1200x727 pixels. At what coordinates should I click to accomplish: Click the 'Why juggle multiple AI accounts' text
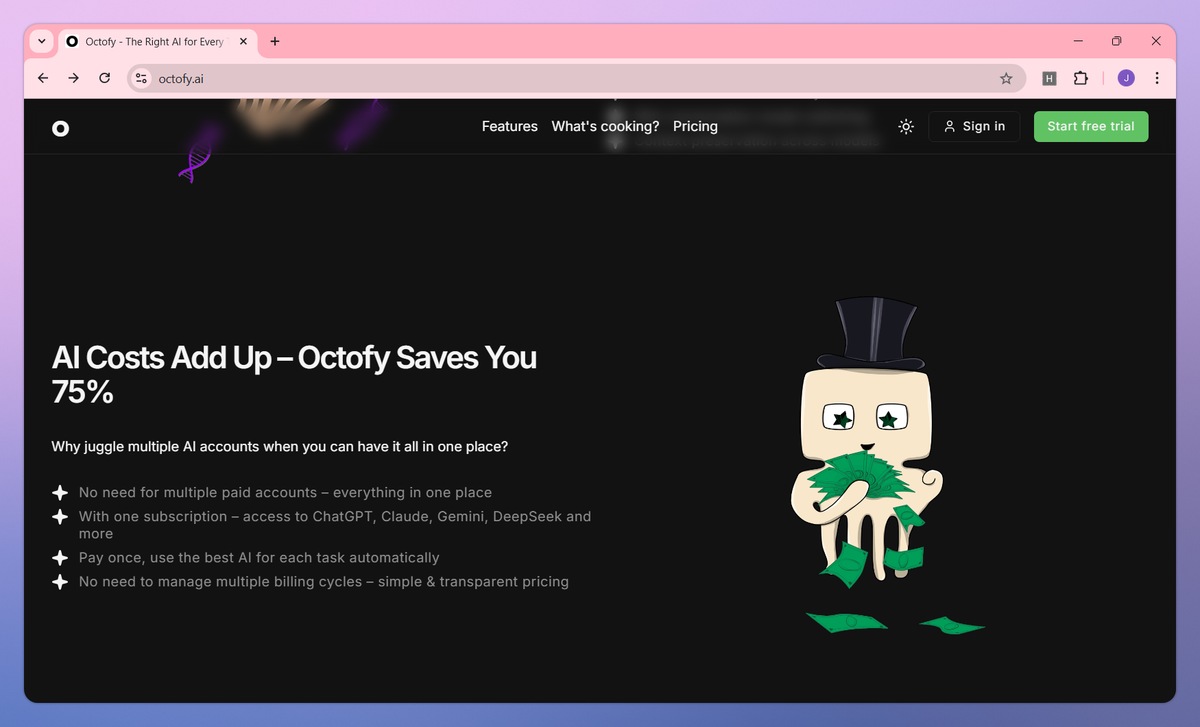tap(280, 446)
